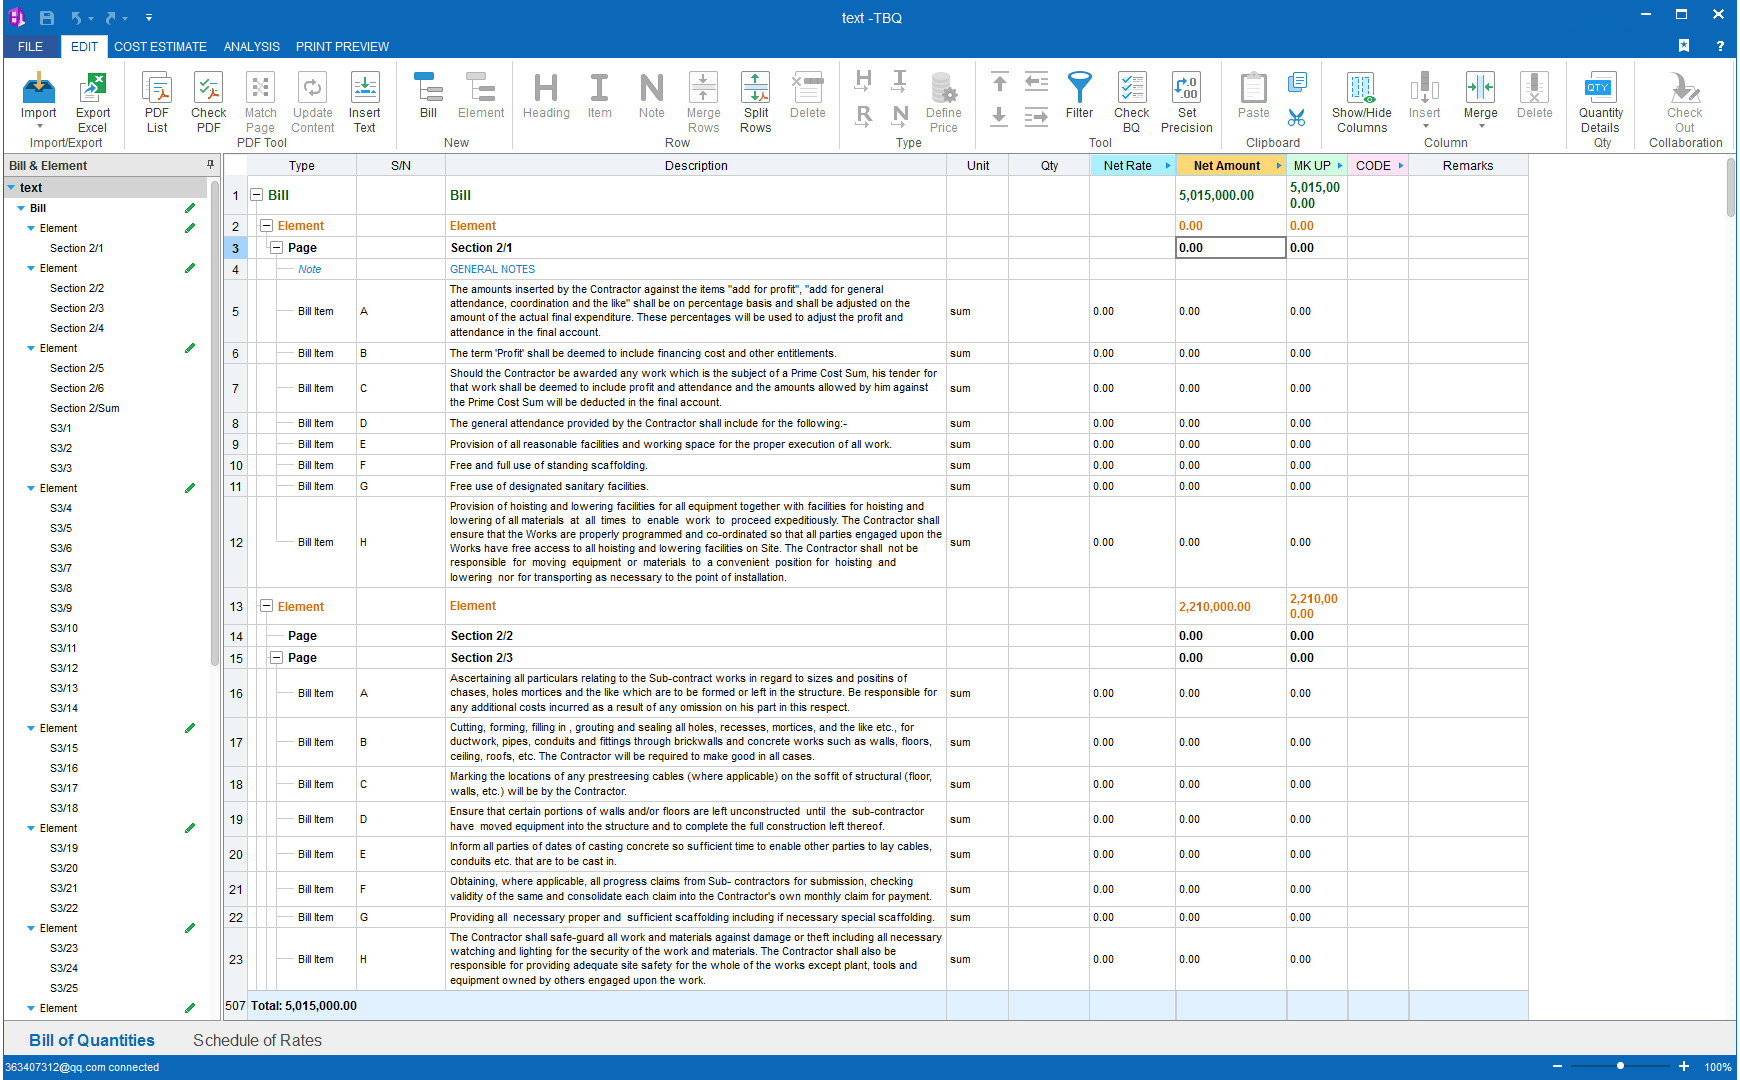
Task: Select Section 2/Sum in the tree
Action: [x=84, y=408]
